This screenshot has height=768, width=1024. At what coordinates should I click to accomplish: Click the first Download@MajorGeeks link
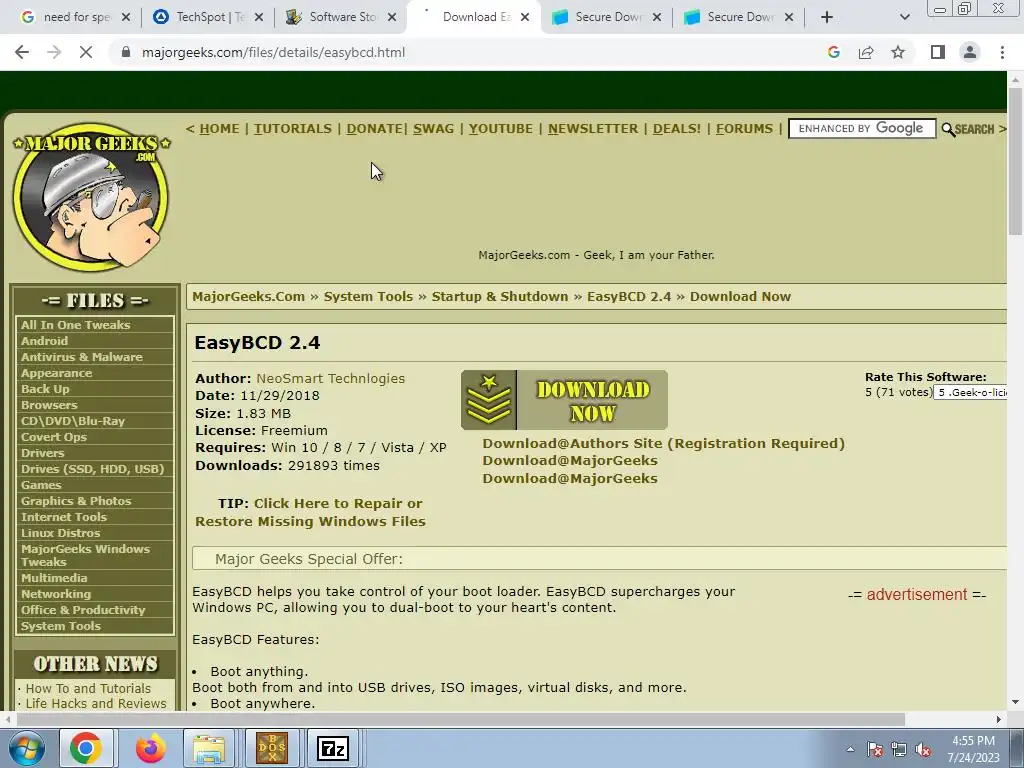coord(569,460)
